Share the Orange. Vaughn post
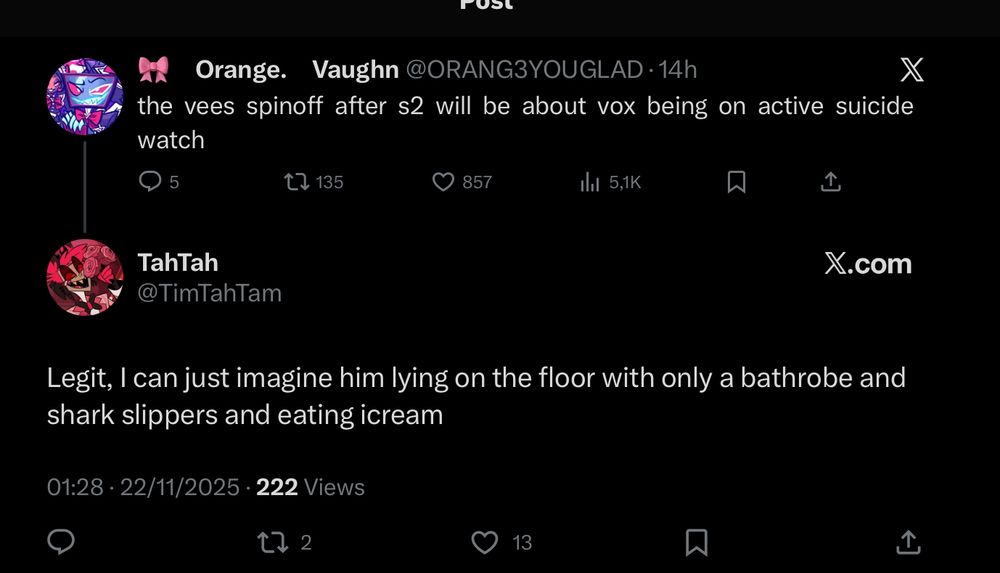Viewport: 1000px width, 573px height. pyautogui.click(x=830, y=182)
